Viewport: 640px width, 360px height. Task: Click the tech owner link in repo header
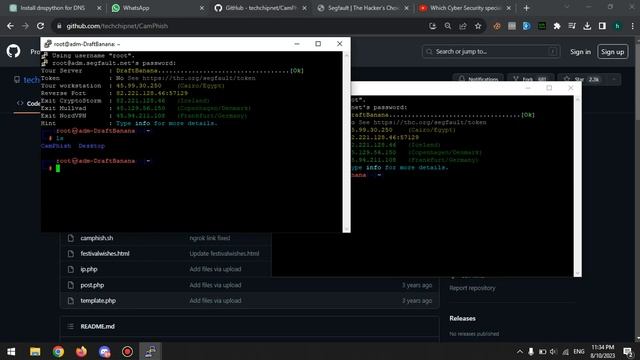click(31, 80)
